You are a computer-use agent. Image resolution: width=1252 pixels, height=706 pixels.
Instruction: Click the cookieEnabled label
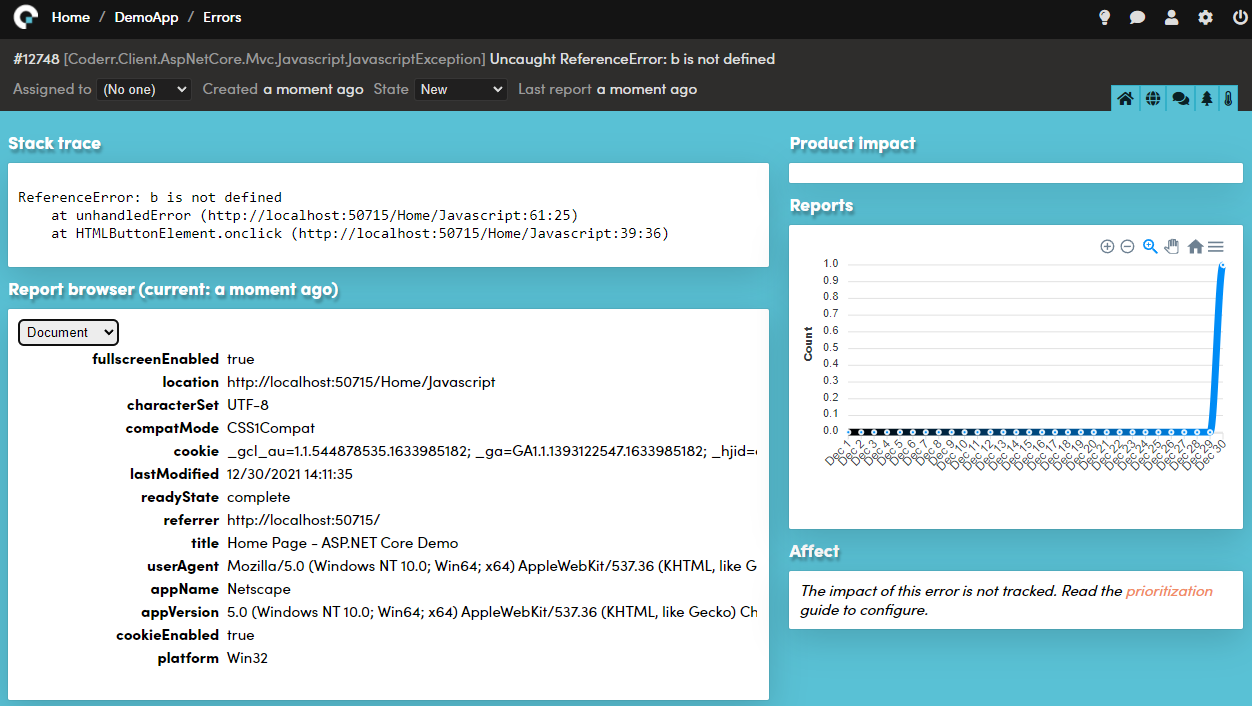pos(167,635)
